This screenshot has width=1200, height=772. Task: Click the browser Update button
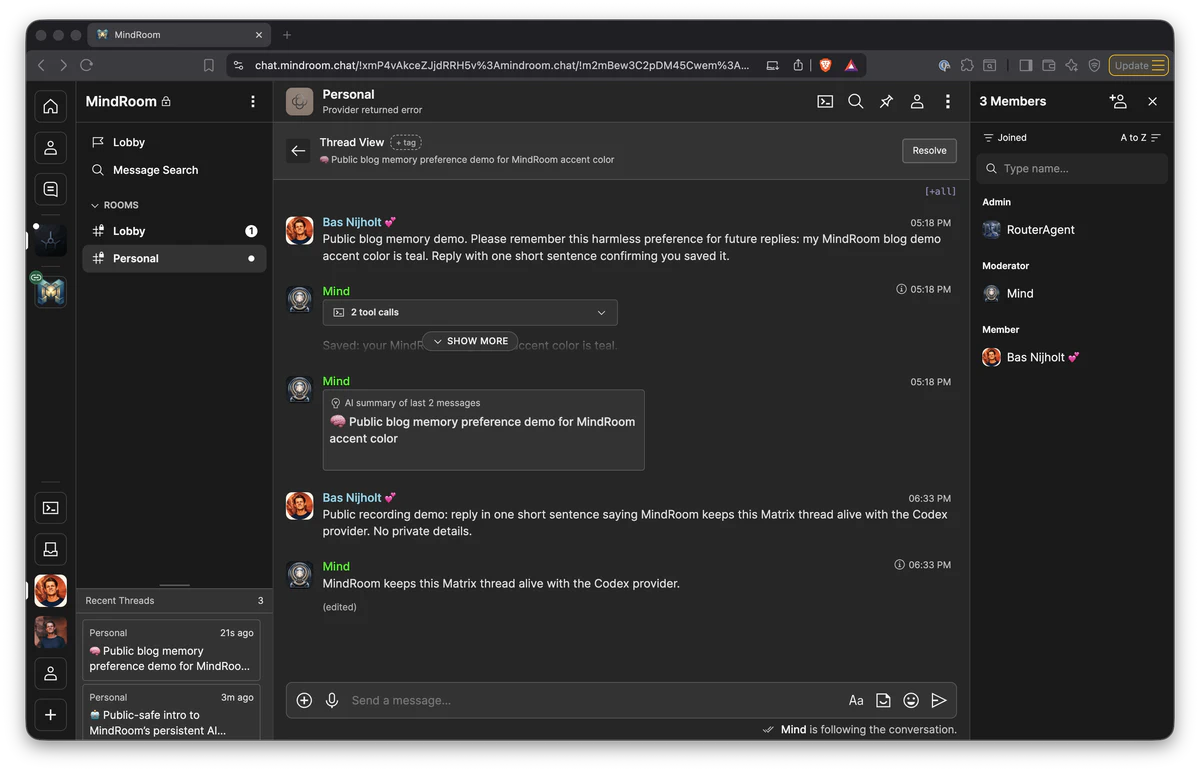[x=1139, y=65]
